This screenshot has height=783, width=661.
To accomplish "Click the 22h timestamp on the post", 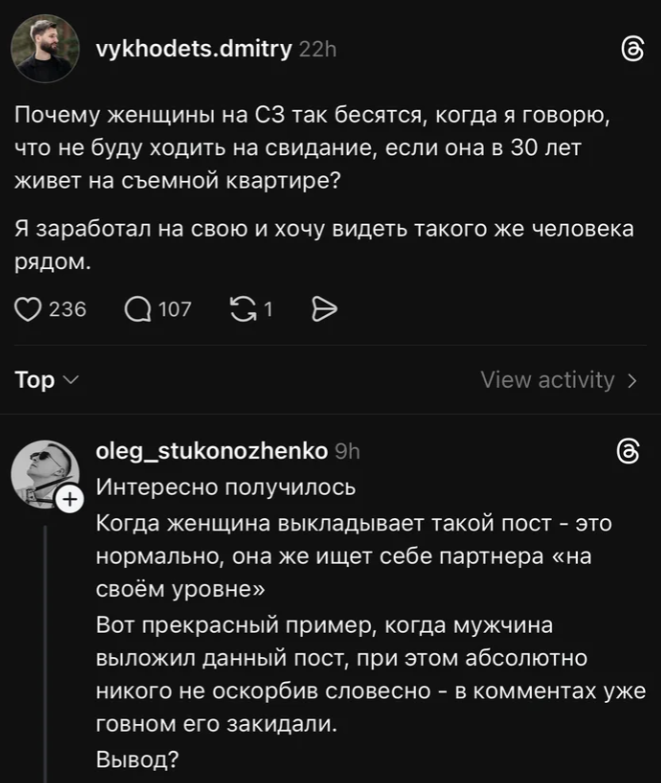I will coord(318,49).
